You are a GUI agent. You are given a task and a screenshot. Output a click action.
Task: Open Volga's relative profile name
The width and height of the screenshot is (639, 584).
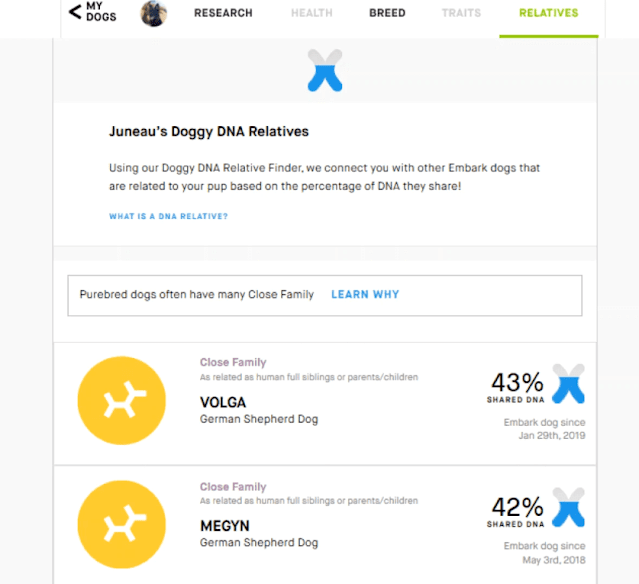click(x=223, y=403)
